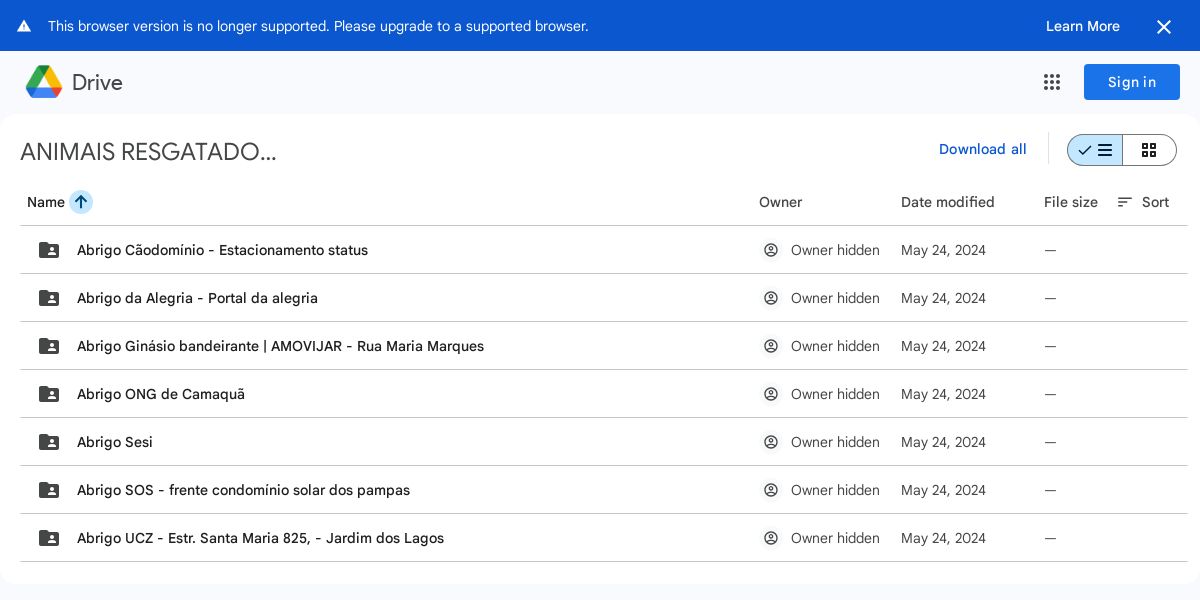Click the Date modified column header

click(947, 202)
